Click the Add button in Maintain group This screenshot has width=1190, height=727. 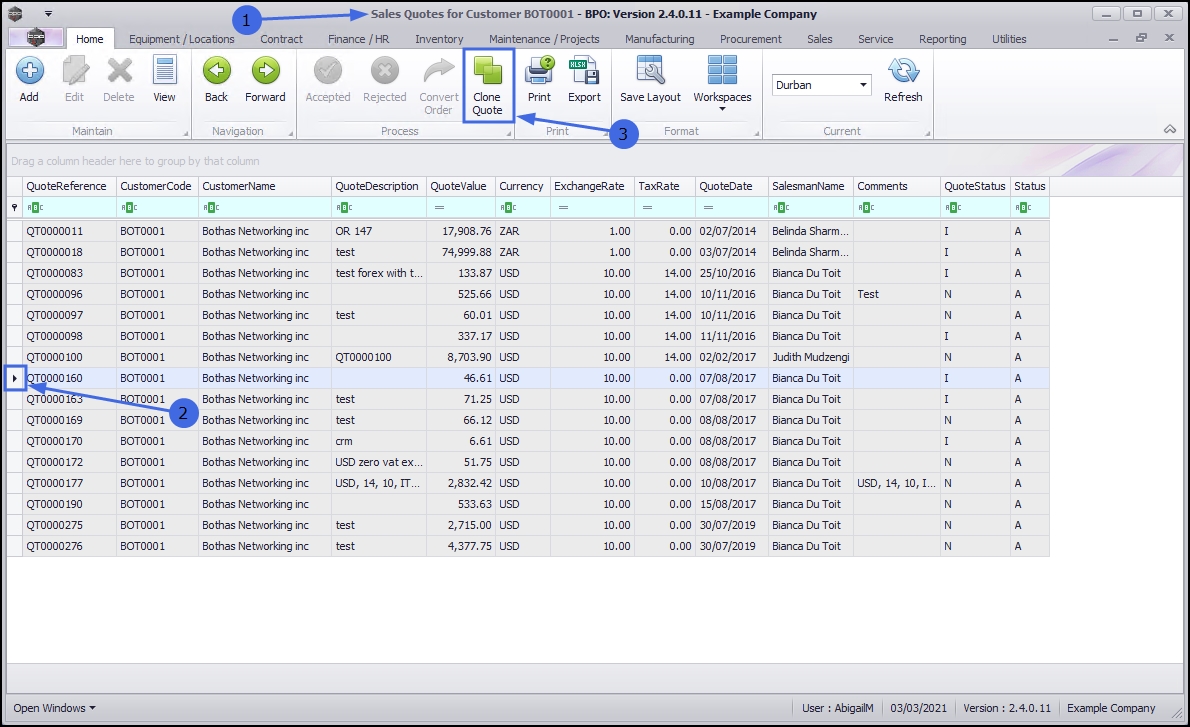(29, 80)
